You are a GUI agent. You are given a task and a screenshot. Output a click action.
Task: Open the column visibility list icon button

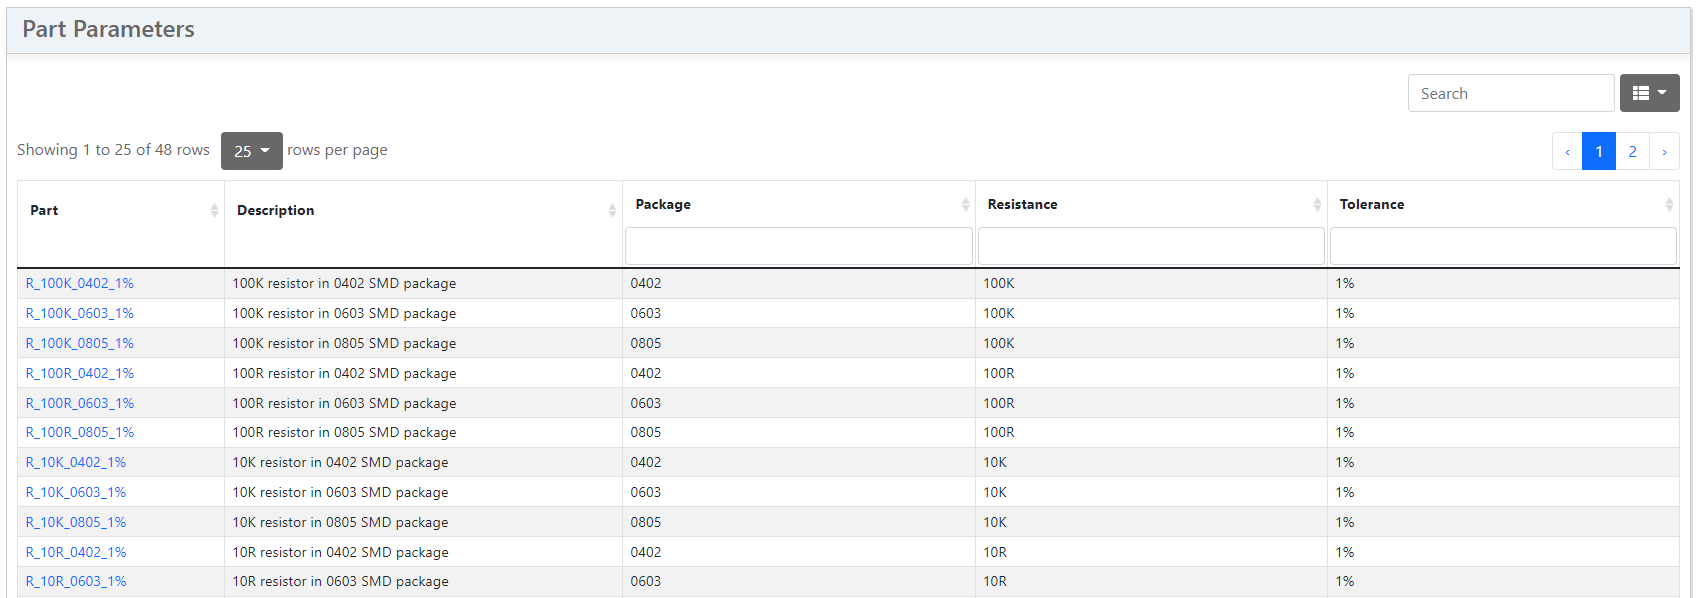1649,93
